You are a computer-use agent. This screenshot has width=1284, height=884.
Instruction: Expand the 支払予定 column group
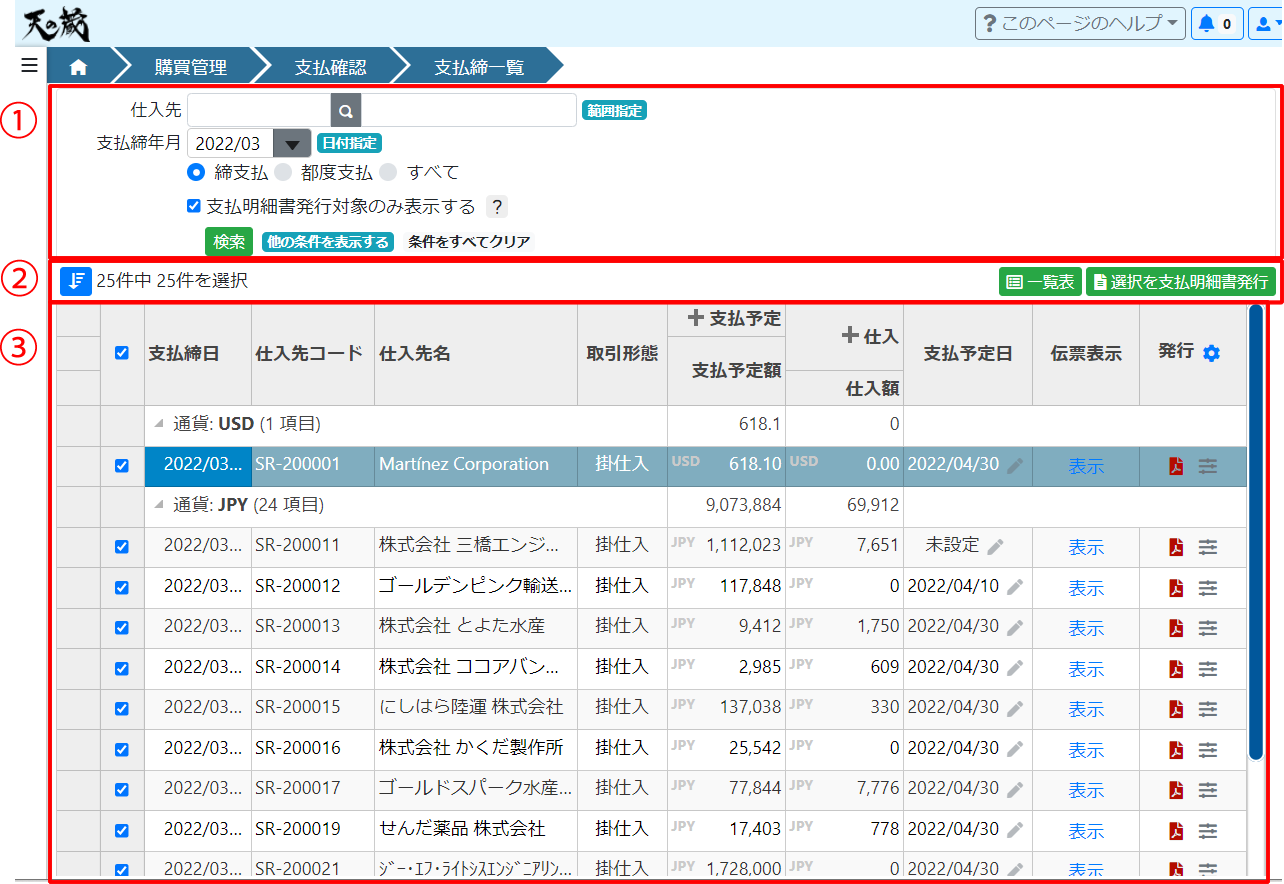click(x=696, y=318)
